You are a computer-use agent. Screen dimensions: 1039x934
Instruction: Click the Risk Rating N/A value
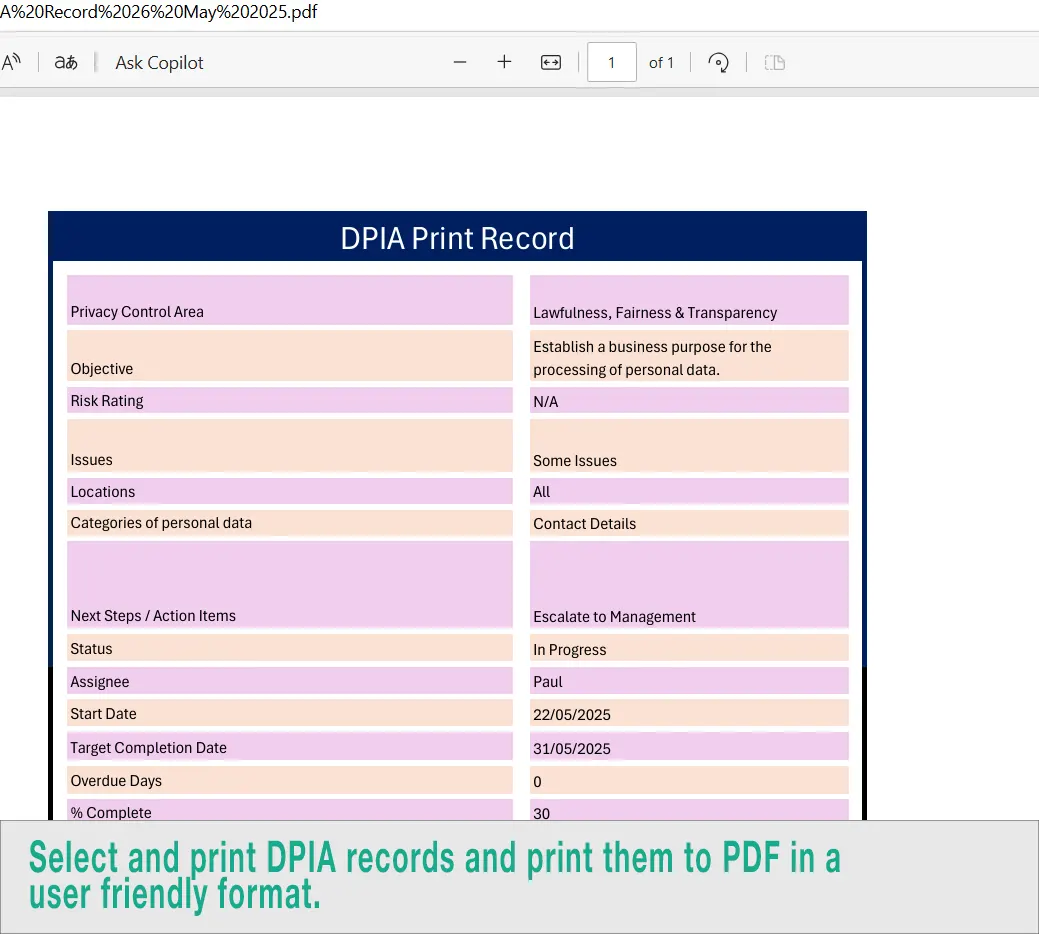pos(689,401)
